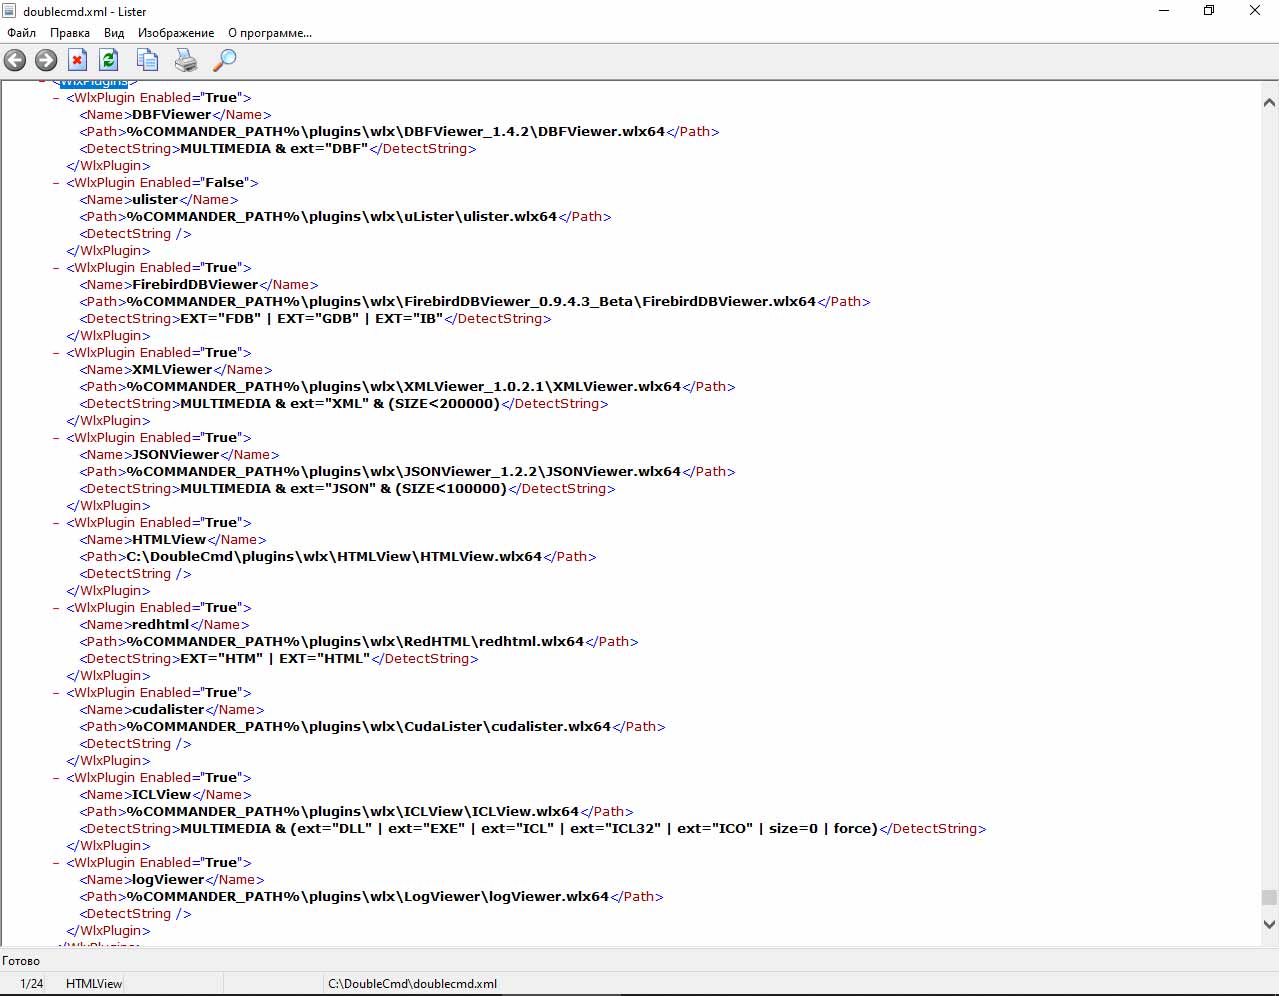This screenshot has height=996, width=1279.
Task: Click the back arrow toolbar icon
Action: (15, 61)
